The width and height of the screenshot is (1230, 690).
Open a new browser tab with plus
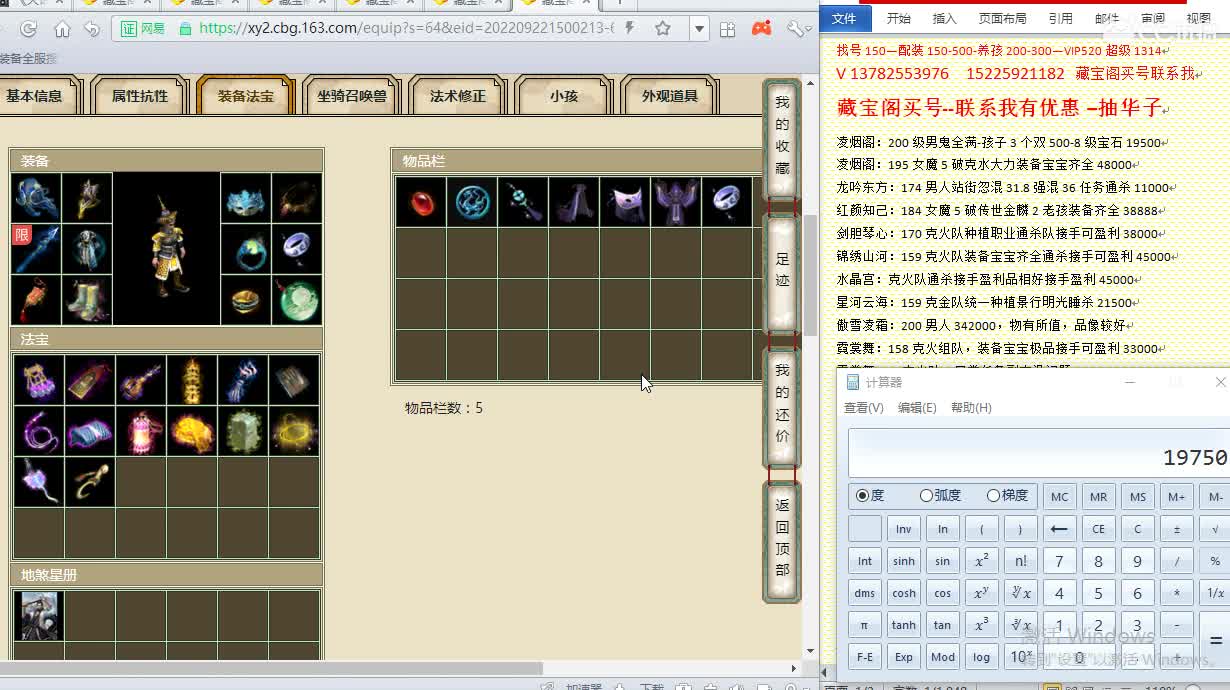(x=618, y=4)
